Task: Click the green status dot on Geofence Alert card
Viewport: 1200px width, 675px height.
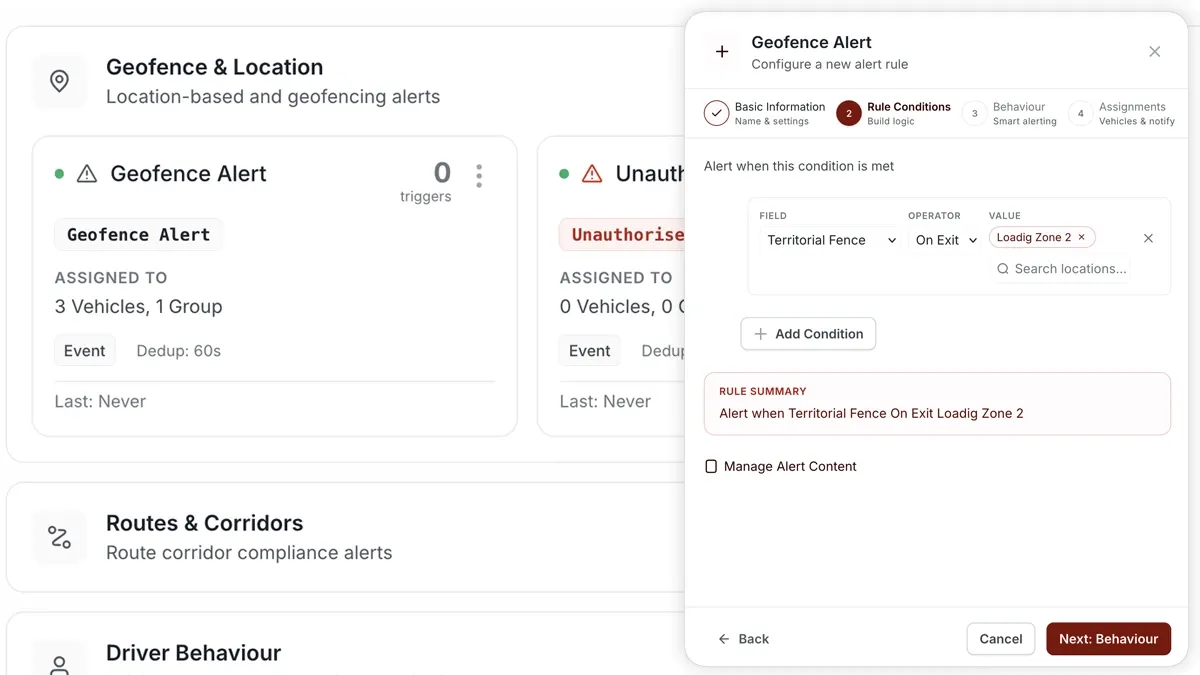Action: (59, 174)
